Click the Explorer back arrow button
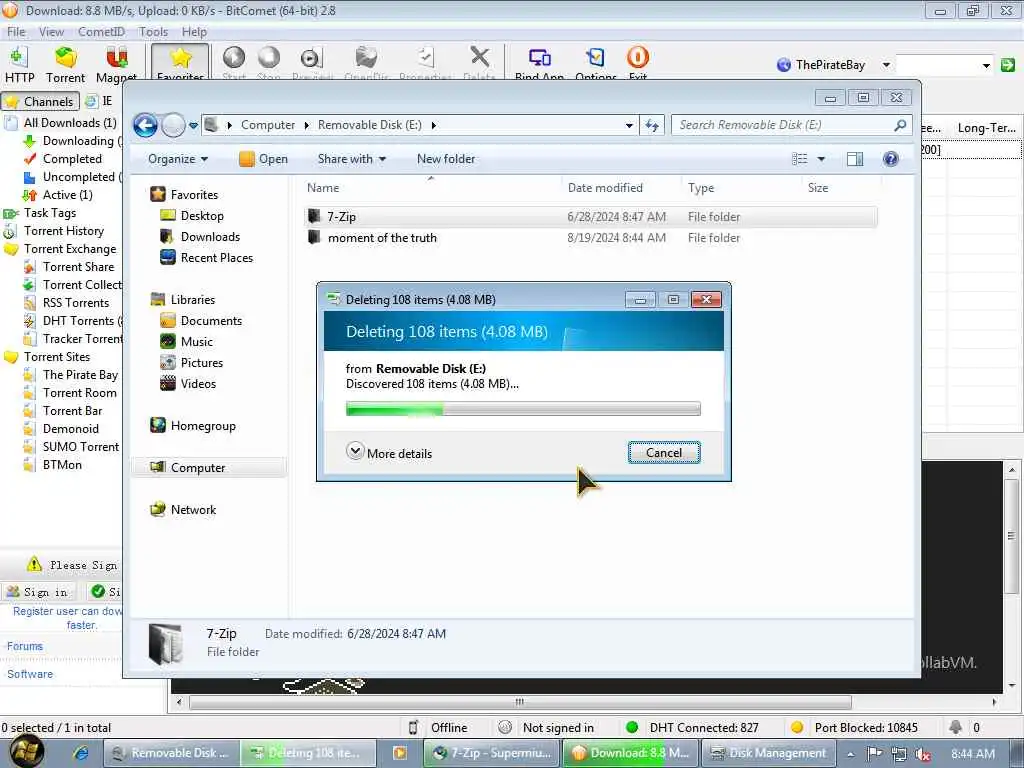Viewport: 1024px width, 768px height. [x=145, y=125]
